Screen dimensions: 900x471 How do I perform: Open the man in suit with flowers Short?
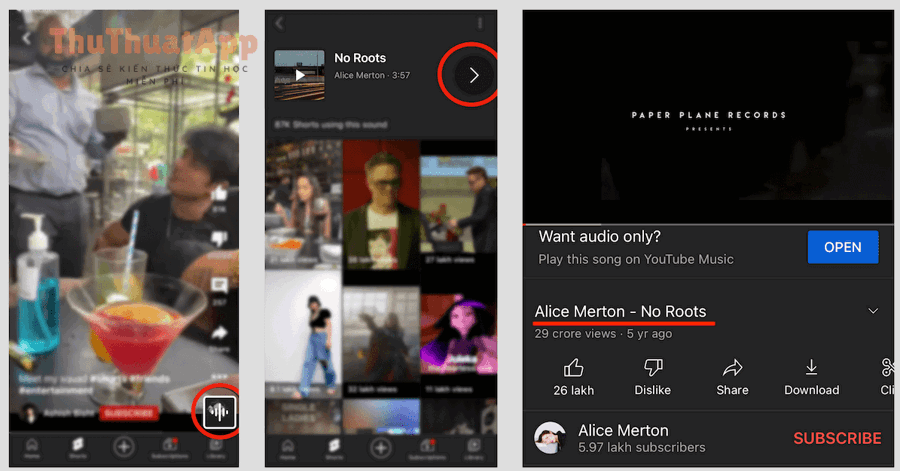tap(459, 204)
